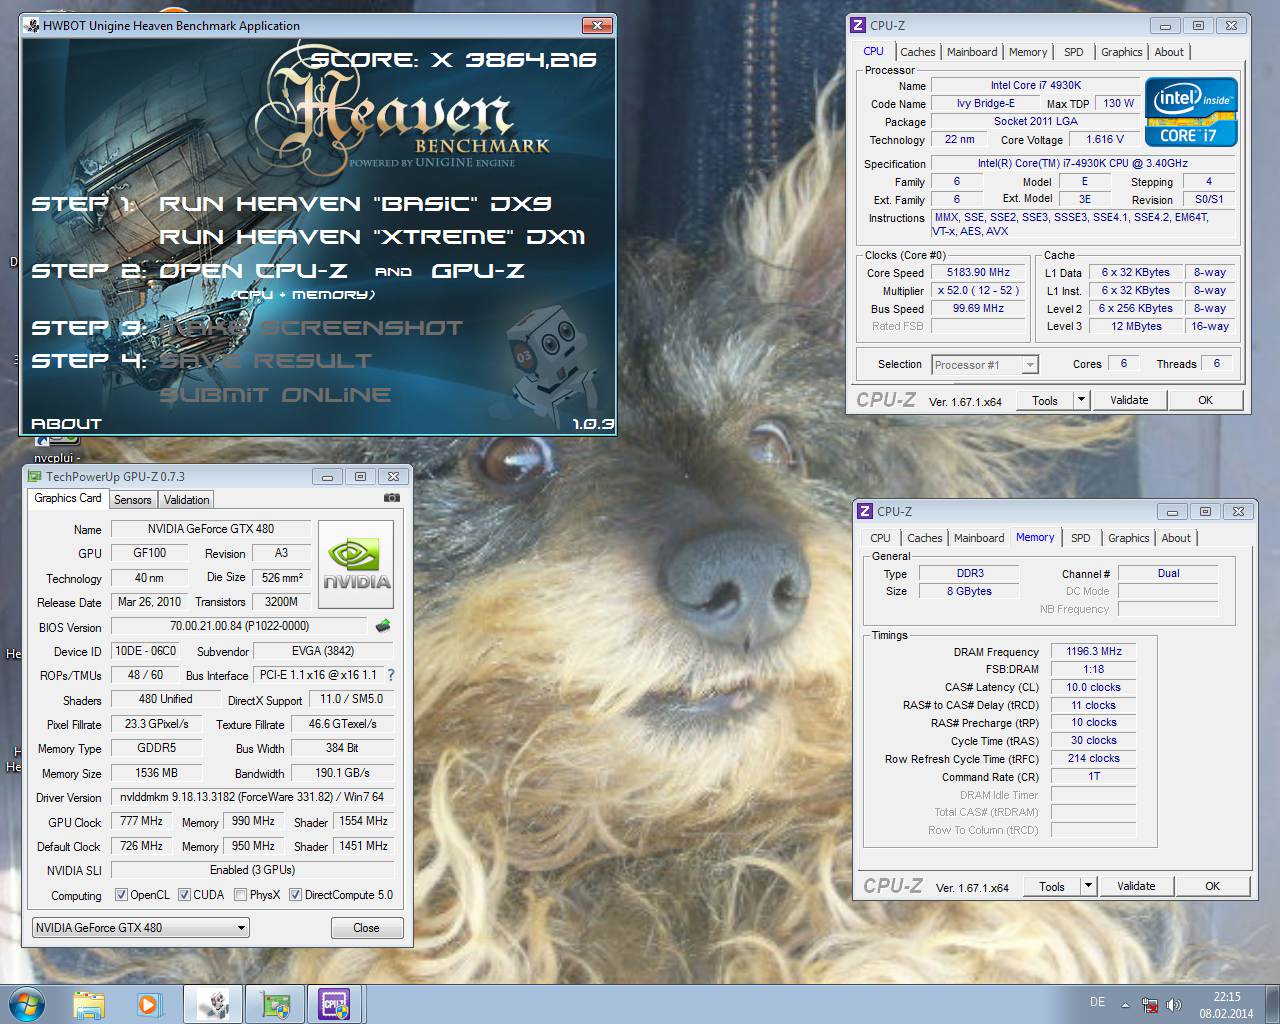The height and width of the screenshot is (1024, 1280).
Task: Click OK in upper CPU-Z window
Action: pos(1205,400)
